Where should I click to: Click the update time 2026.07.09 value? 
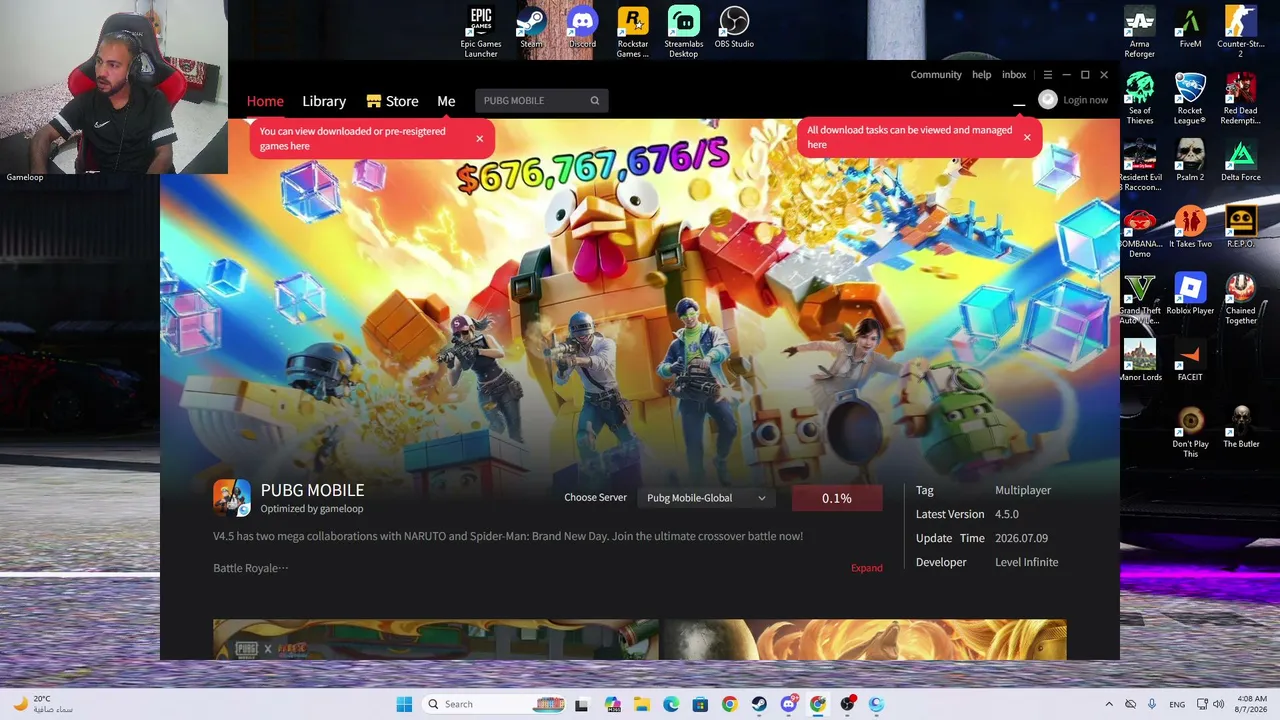(x=1021, y=538)
